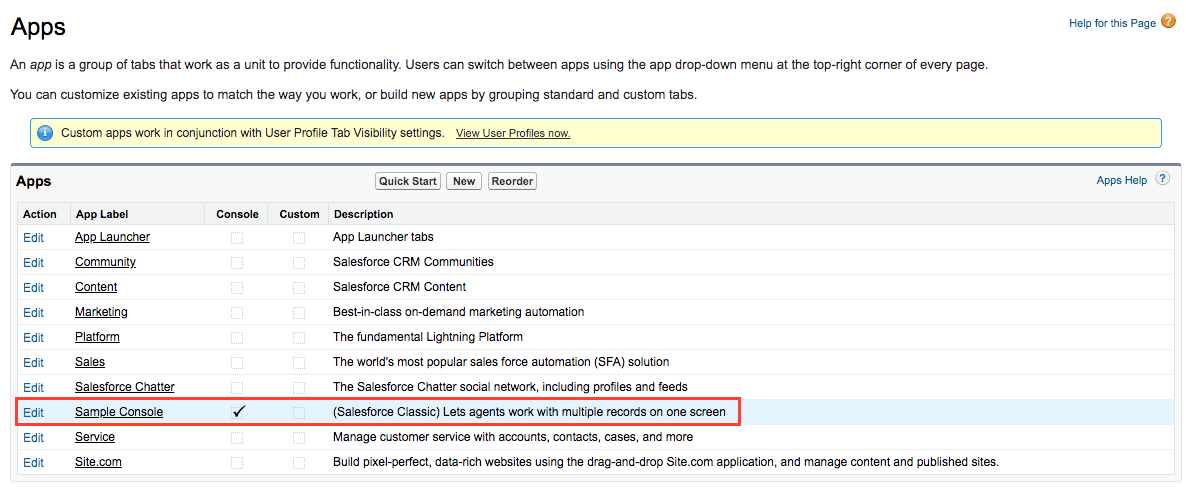The image size is (1186, 487).
Task: Click the Sample Console description text
Action: click(x=529, y=412)
